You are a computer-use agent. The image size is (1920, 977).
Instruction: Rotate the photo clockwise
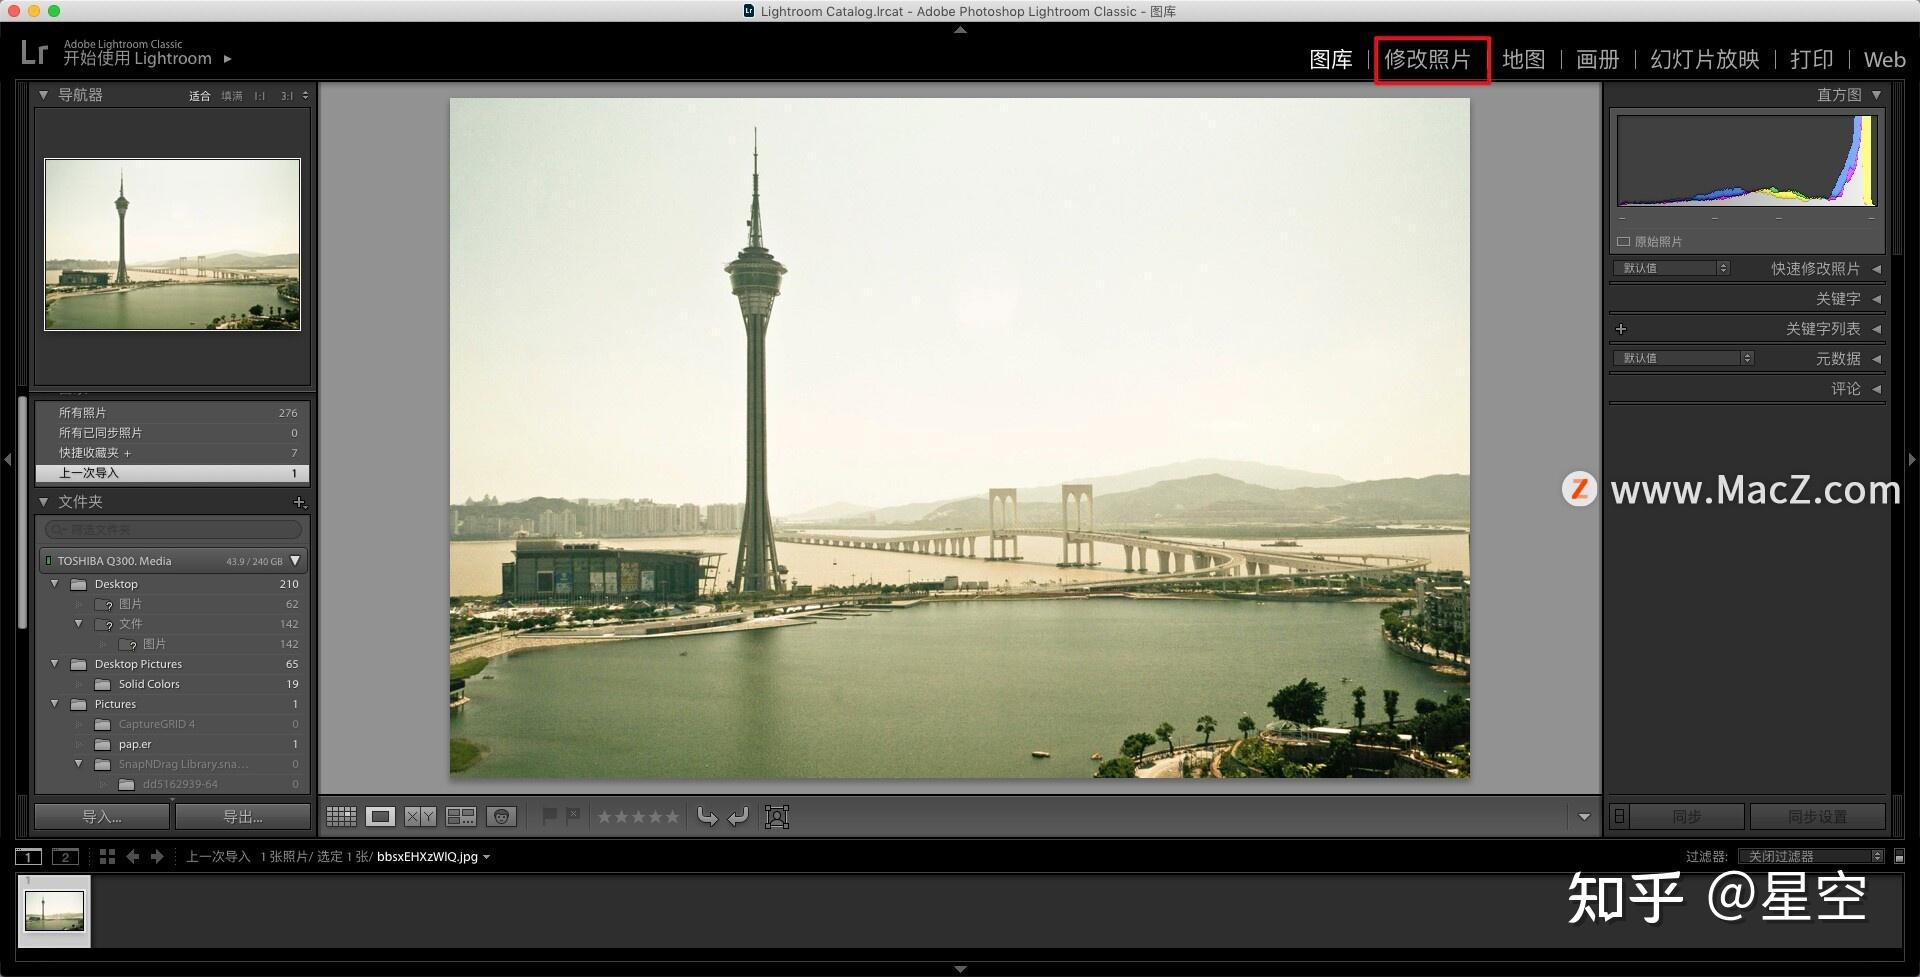739,816
